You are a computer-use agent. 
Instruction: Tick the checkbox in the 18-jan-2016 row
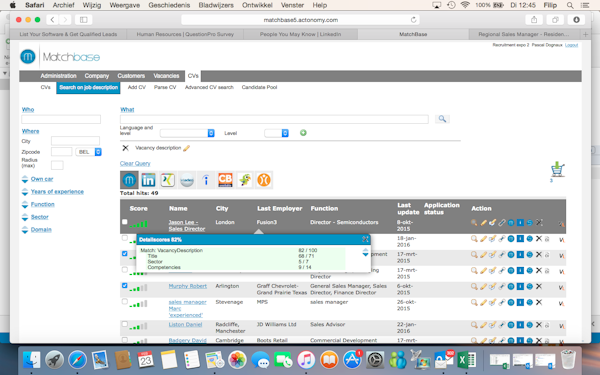(x=124, y=238)
